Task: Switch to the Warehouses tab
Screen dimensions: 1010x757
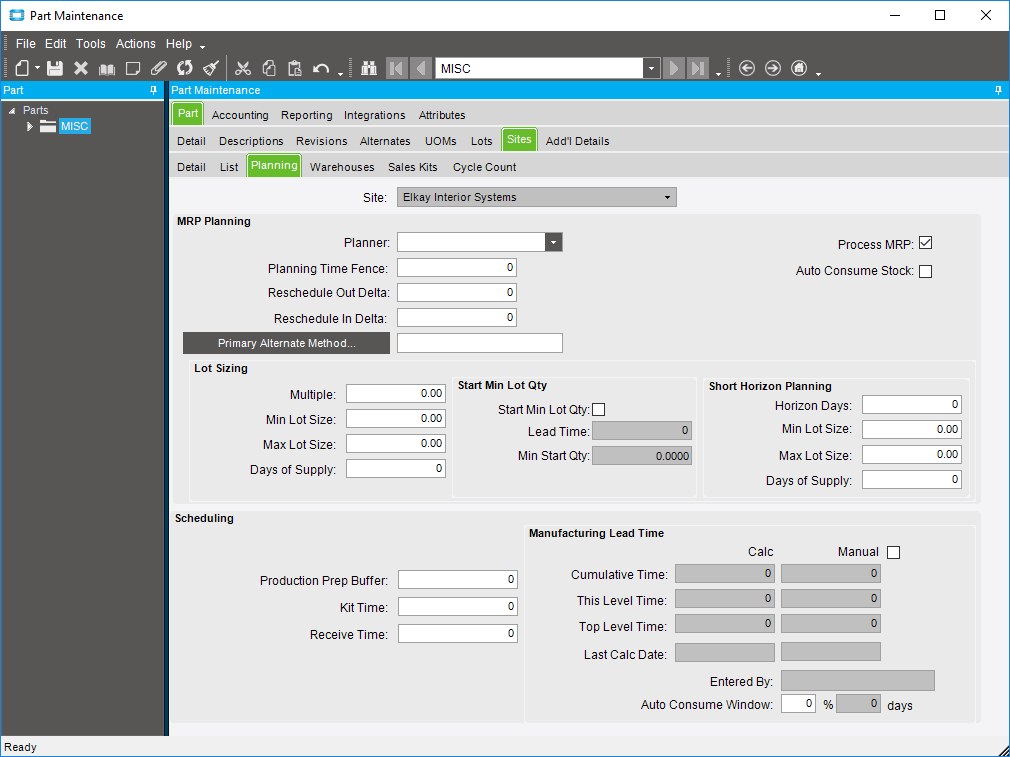Action: pos(342,167)
